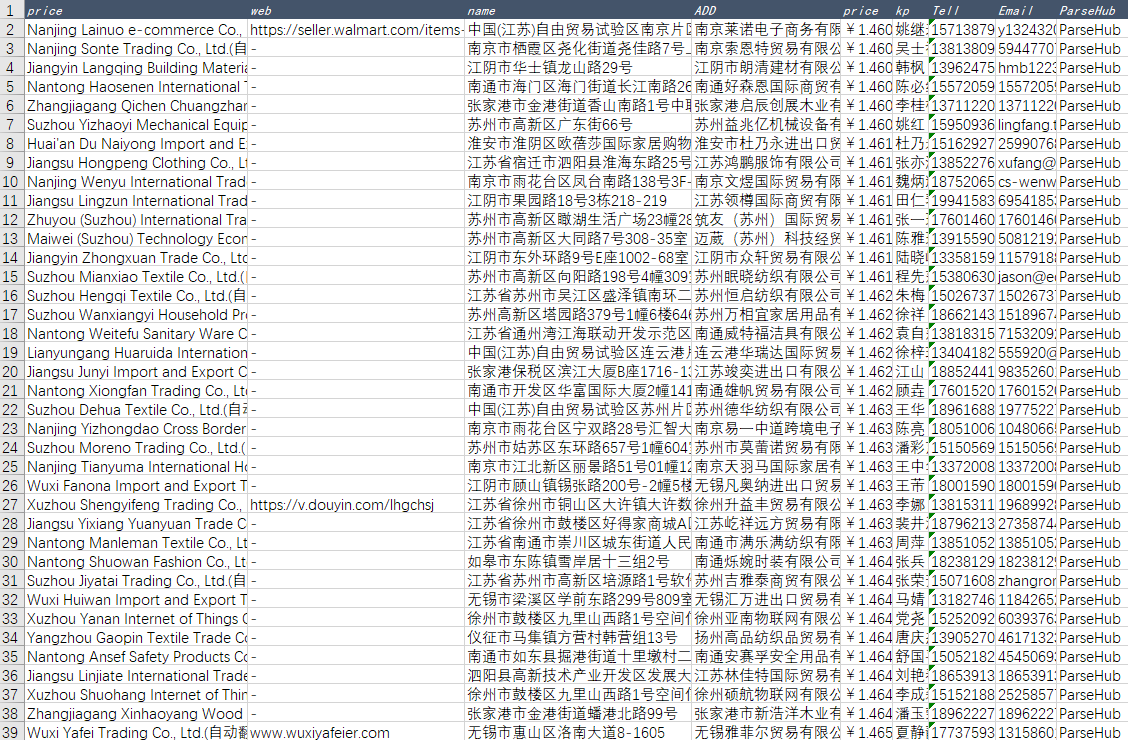Select the Jiangyin Zhongxuan Trade Co. cell
Image resolution: width=1128 pixels, height=740 pixels.
pyautogui.click(x=136, y=257)
